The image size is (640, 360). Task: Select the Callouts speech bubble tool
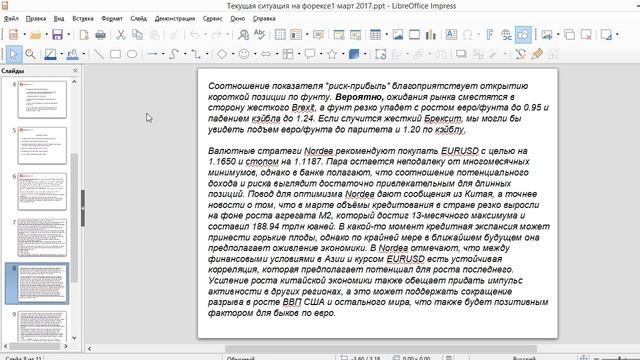pos(310,54)
